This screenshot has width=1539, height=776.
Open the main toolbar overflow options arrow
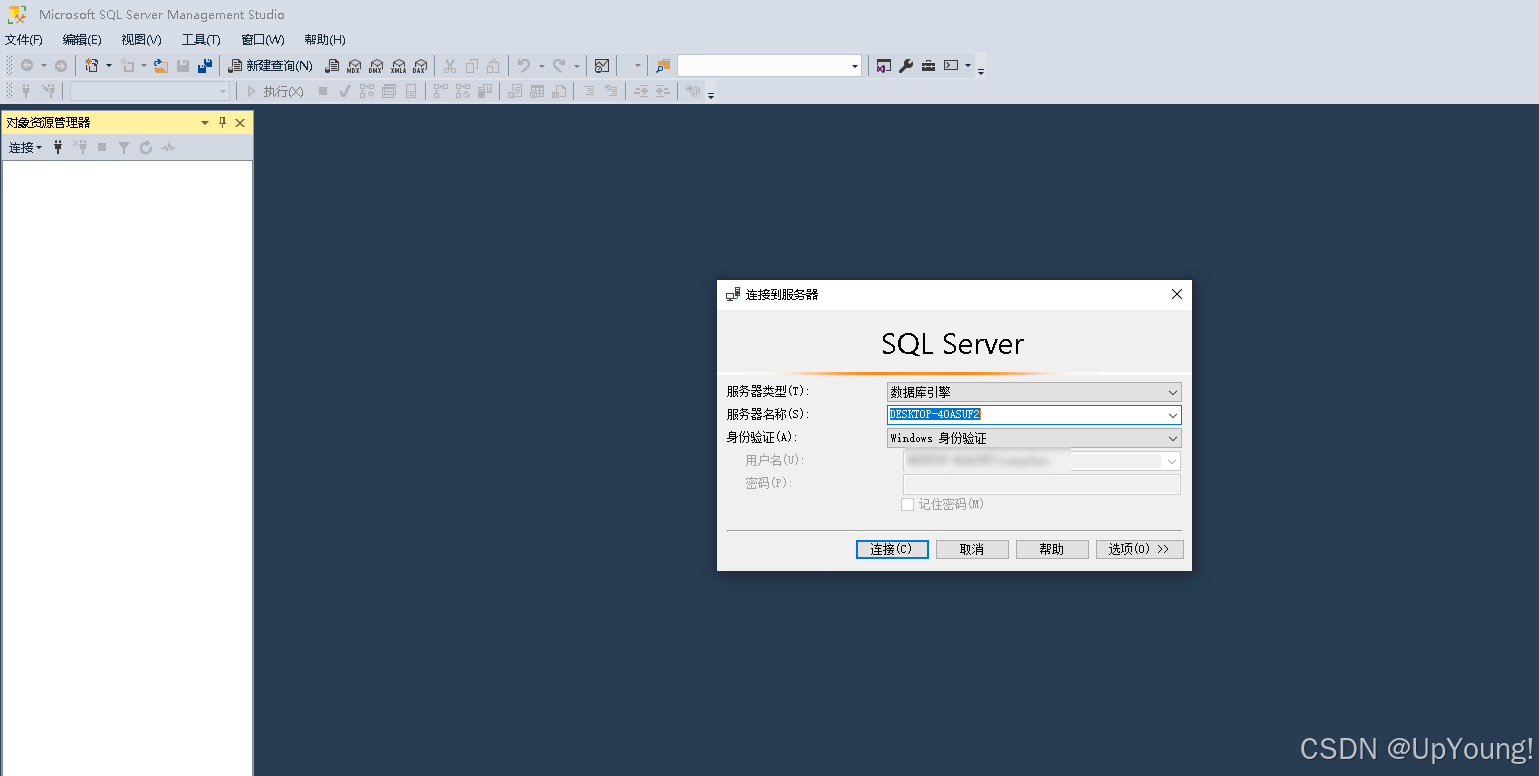pyautogui.click(x=981, y=70)
